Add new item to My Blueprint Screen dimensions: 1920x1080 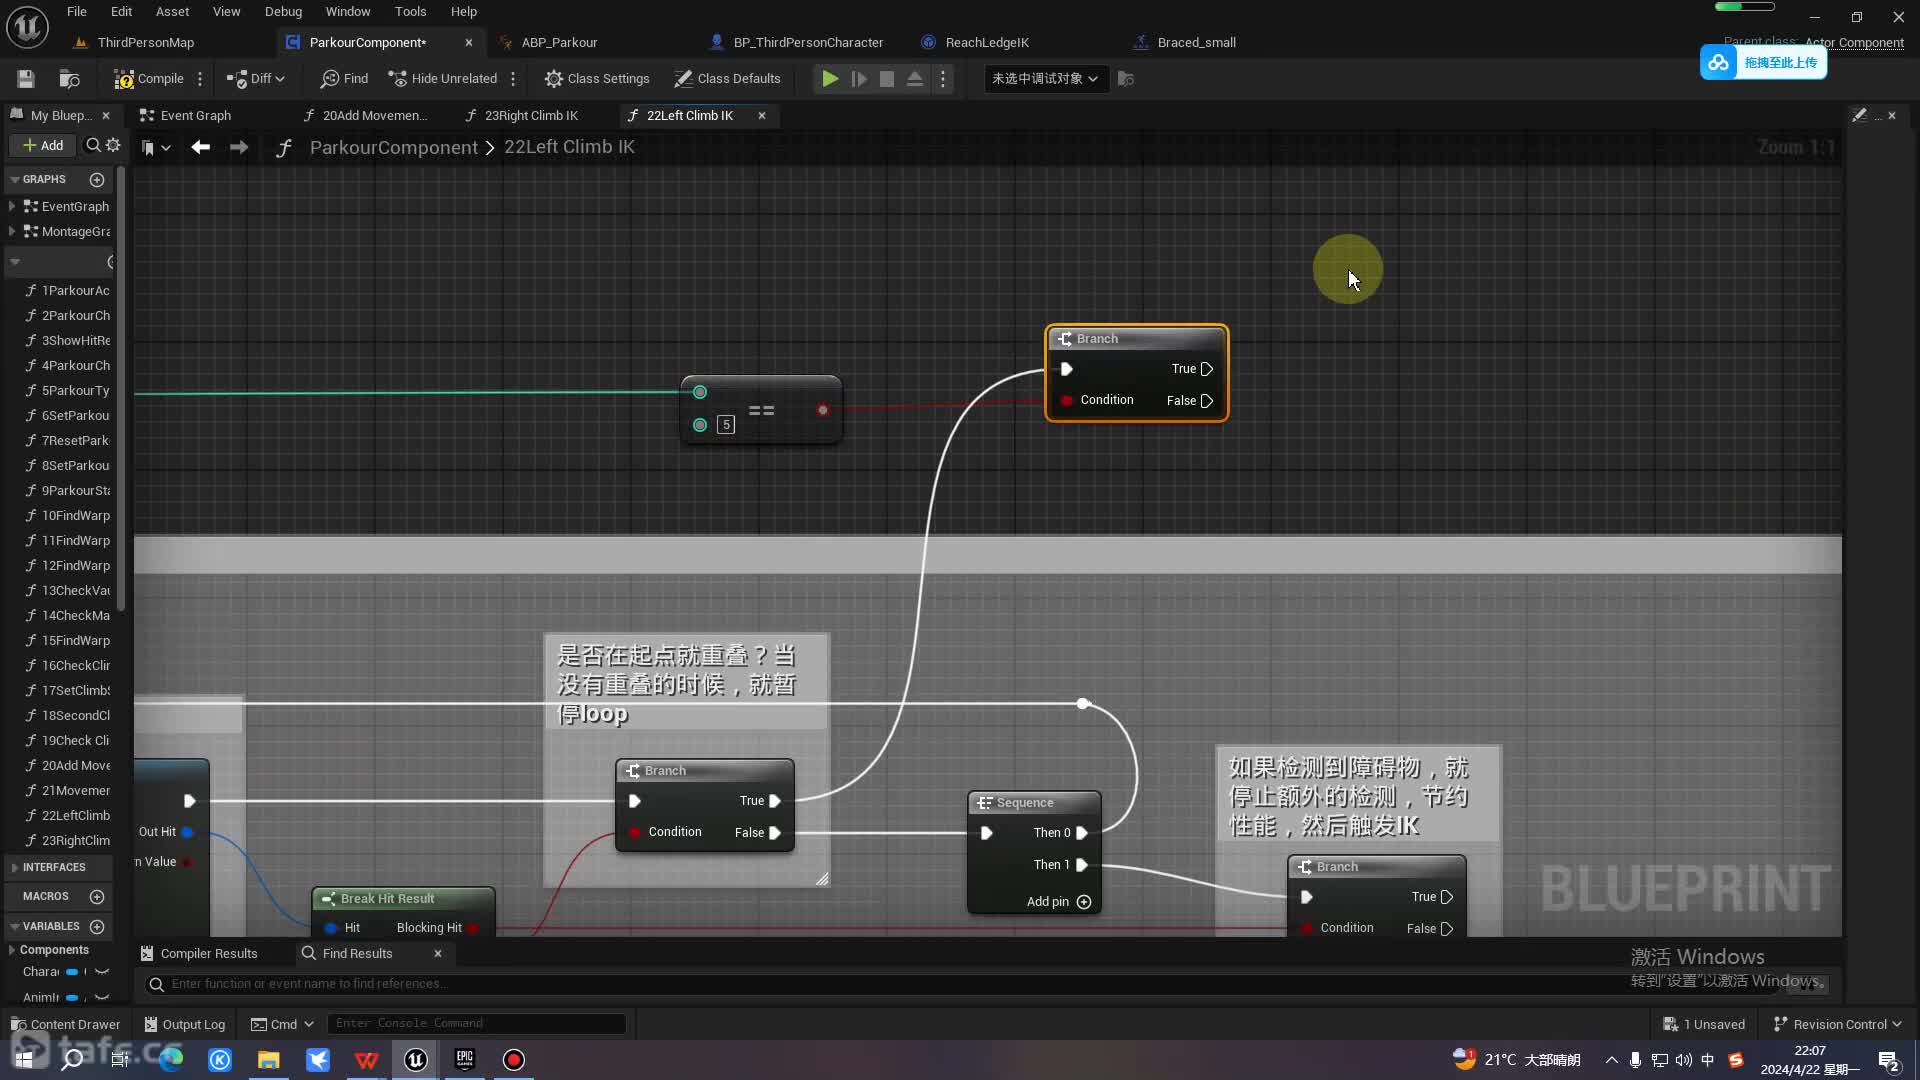pyautogui.click(x=43, y=146)
